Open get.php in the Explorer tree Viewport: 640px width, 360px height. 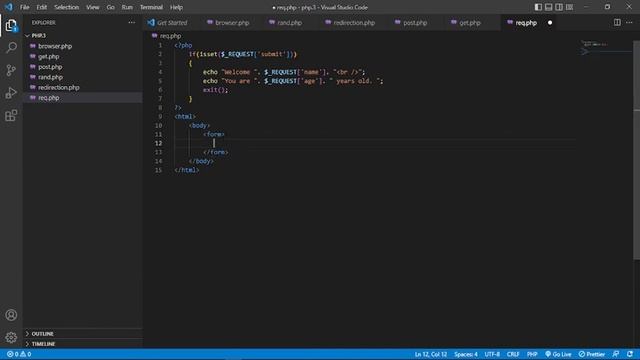(x=49, y=56)
